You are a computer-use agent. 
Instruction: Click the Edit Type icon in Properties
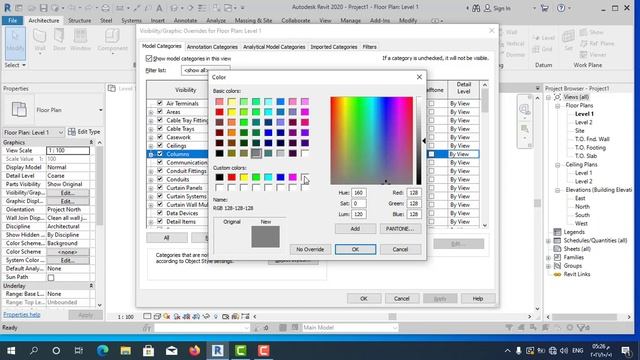pyautogui.click(x=71, y=132)
